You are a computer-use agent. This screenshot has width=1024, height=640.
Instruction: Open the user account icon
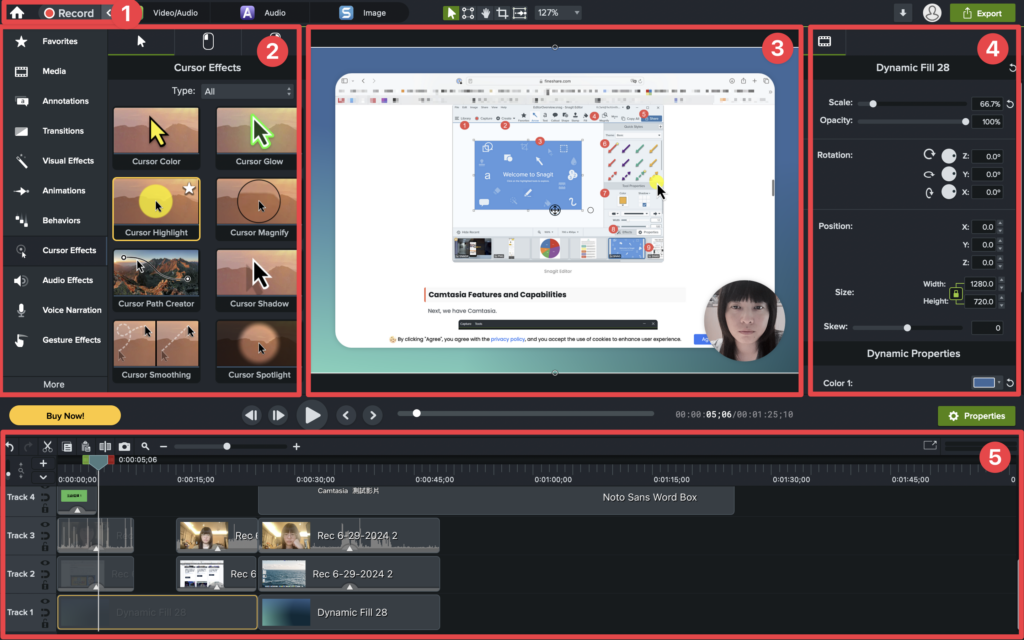932,12
